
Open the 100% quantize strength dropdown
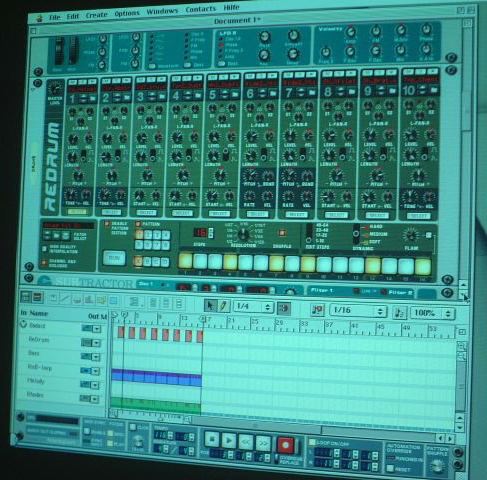[x=433, y=313]
